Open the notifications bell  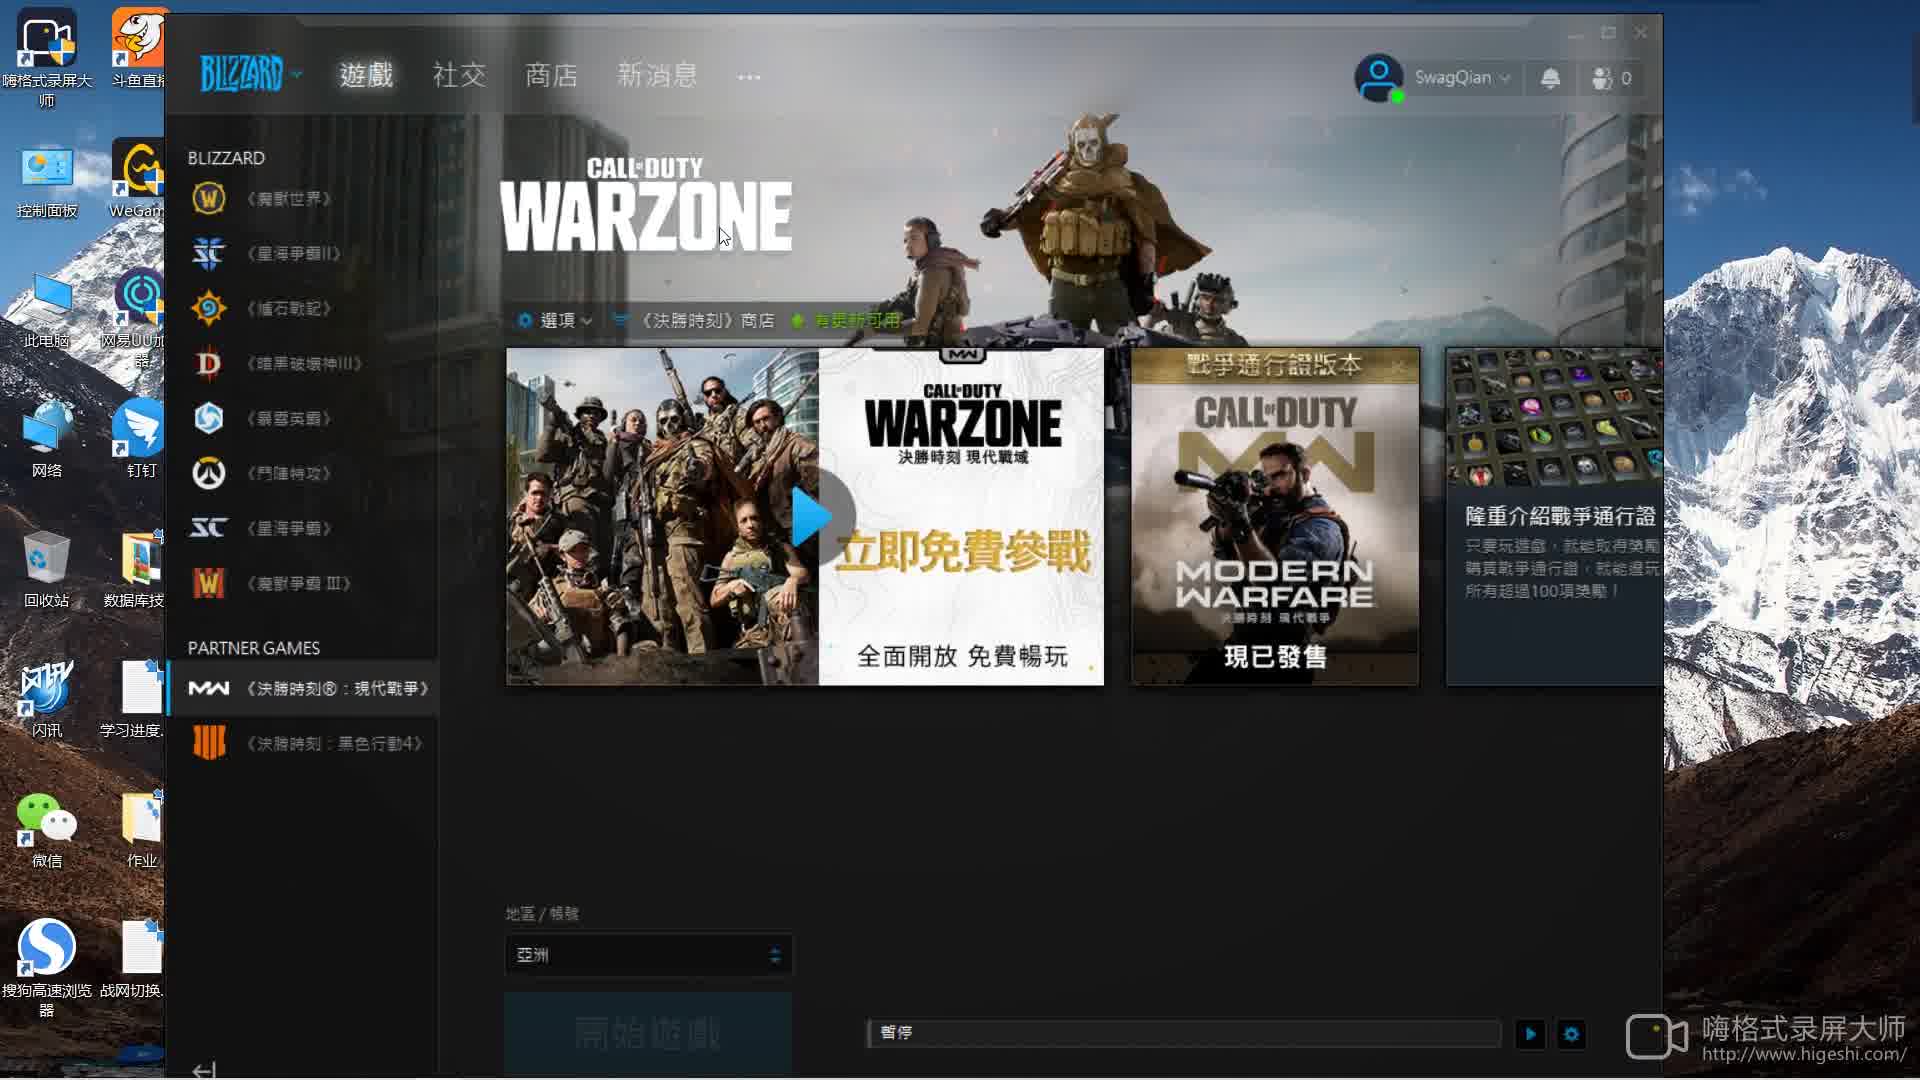[x=1550, y=78]
